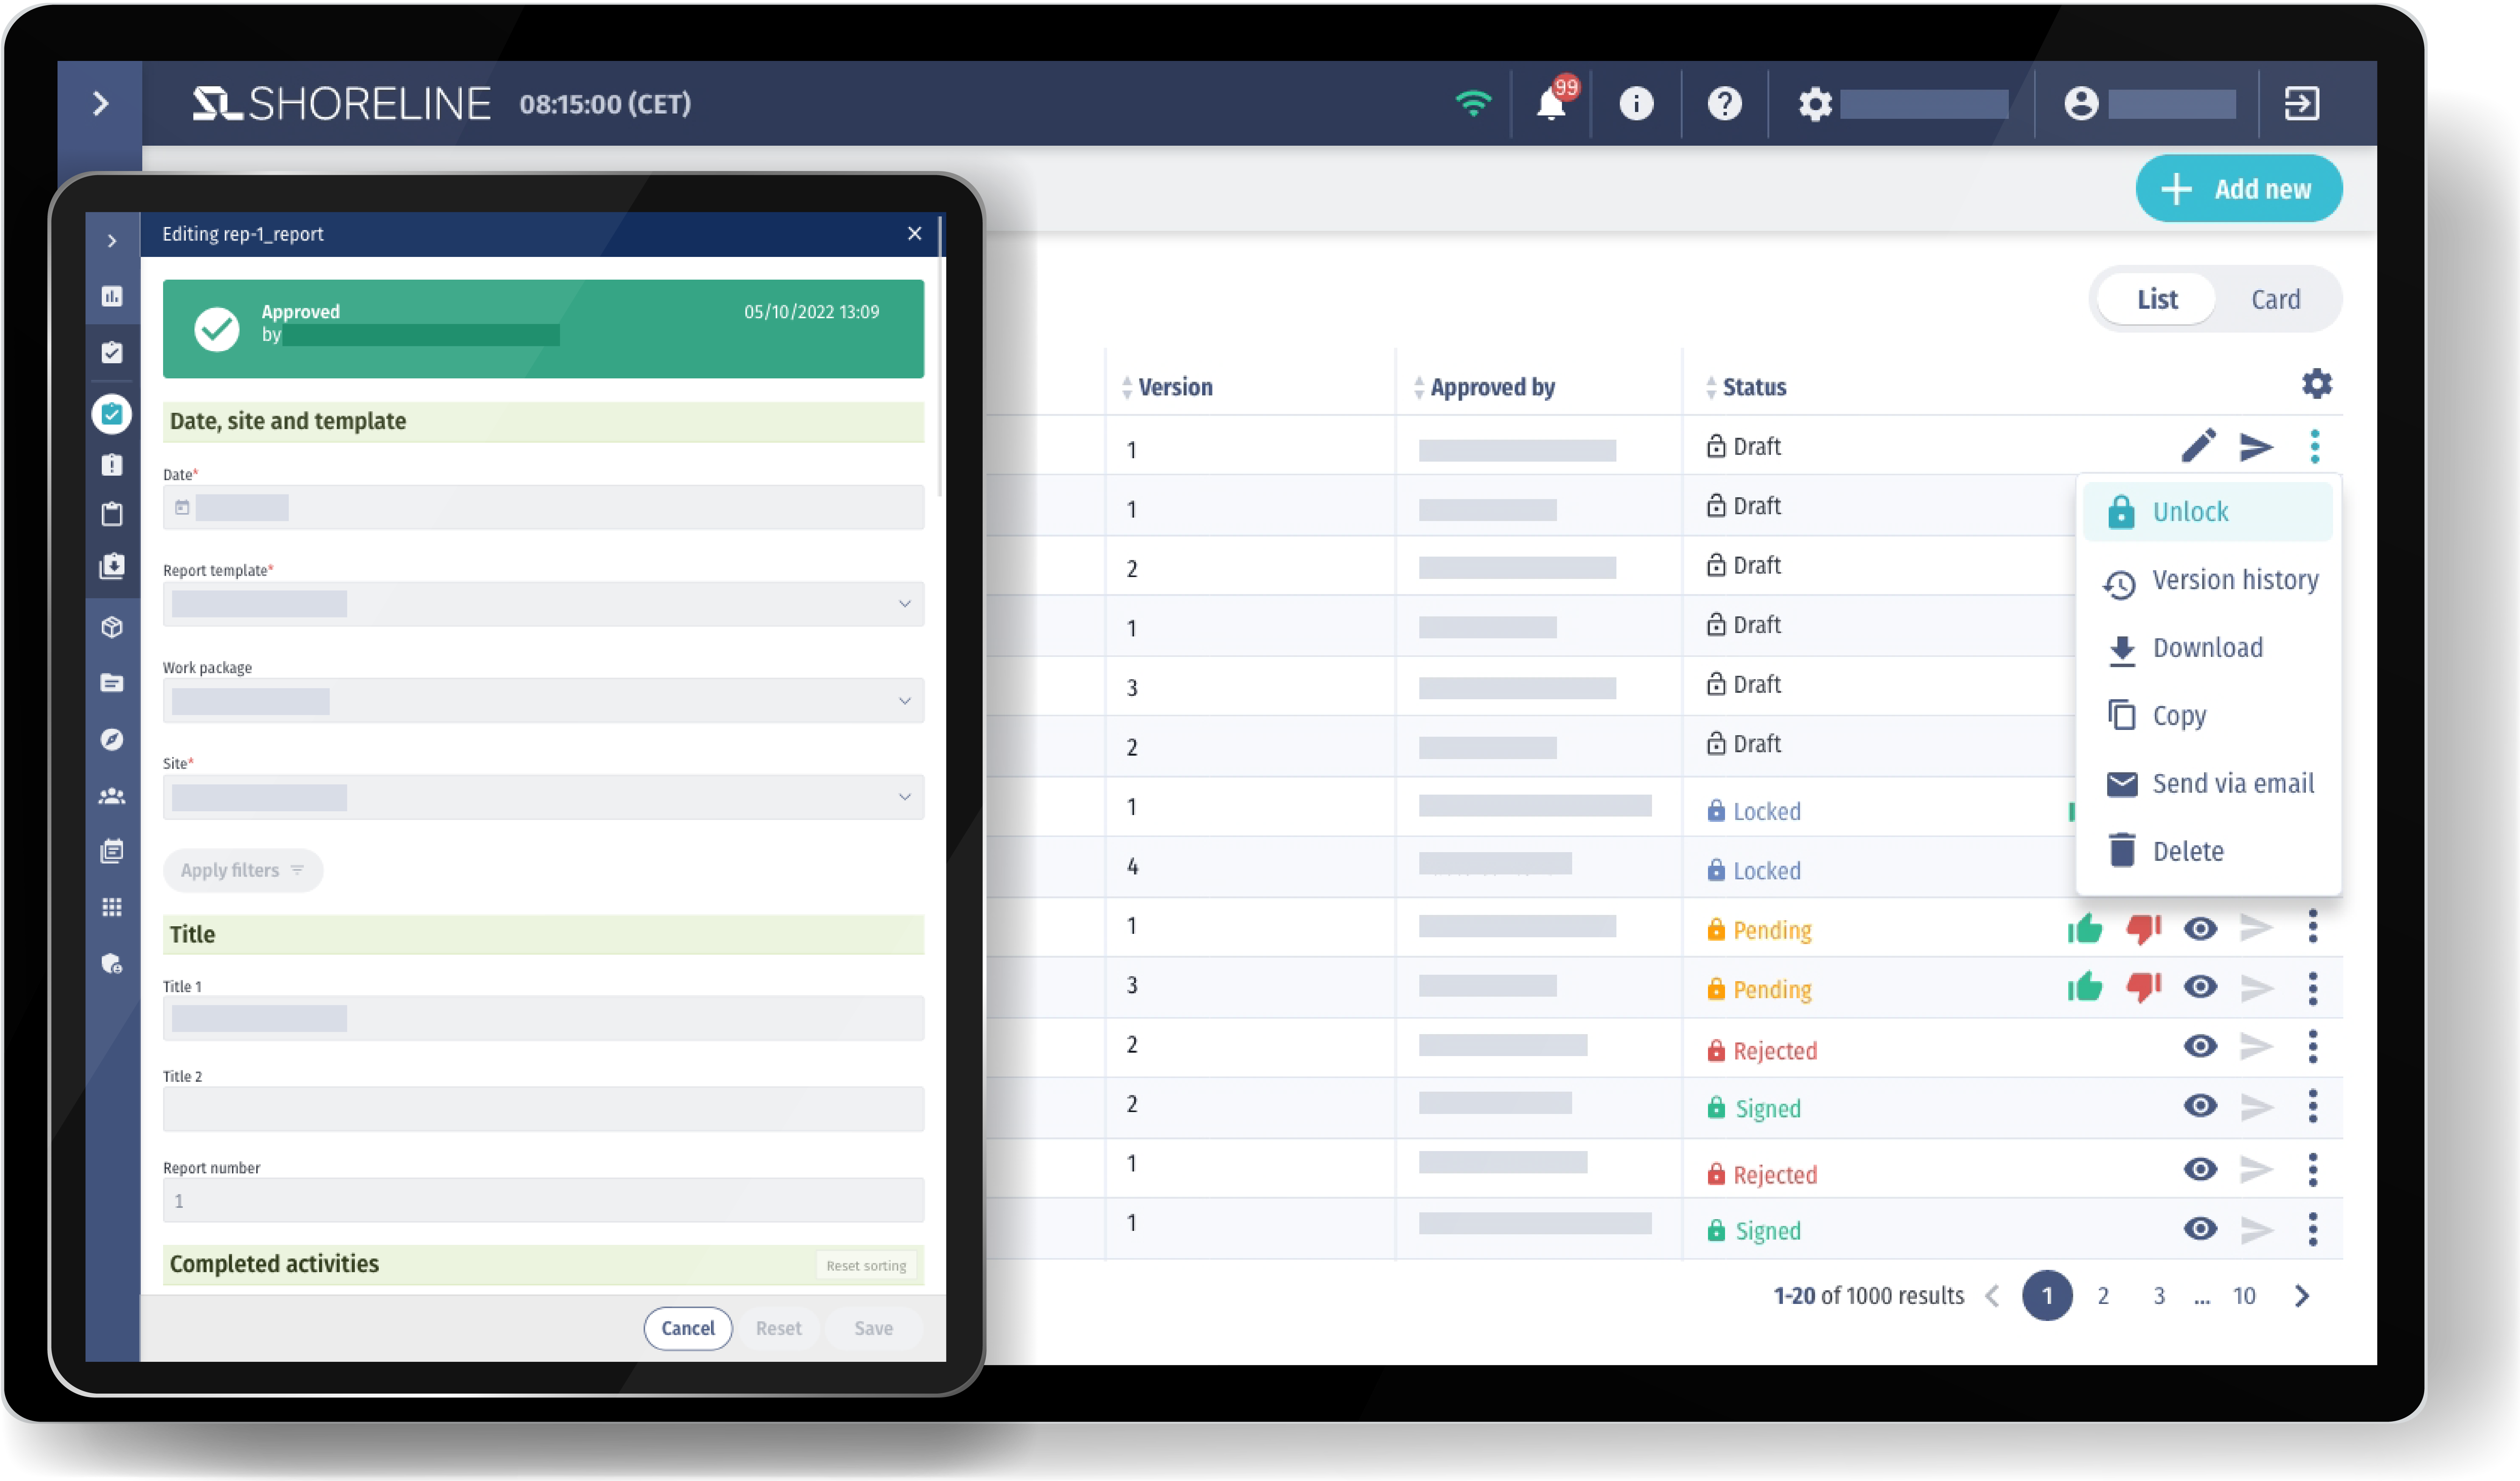Open the Site dropdown
The height and width of the screenshot is (1481, 2520).
point(543,797)
